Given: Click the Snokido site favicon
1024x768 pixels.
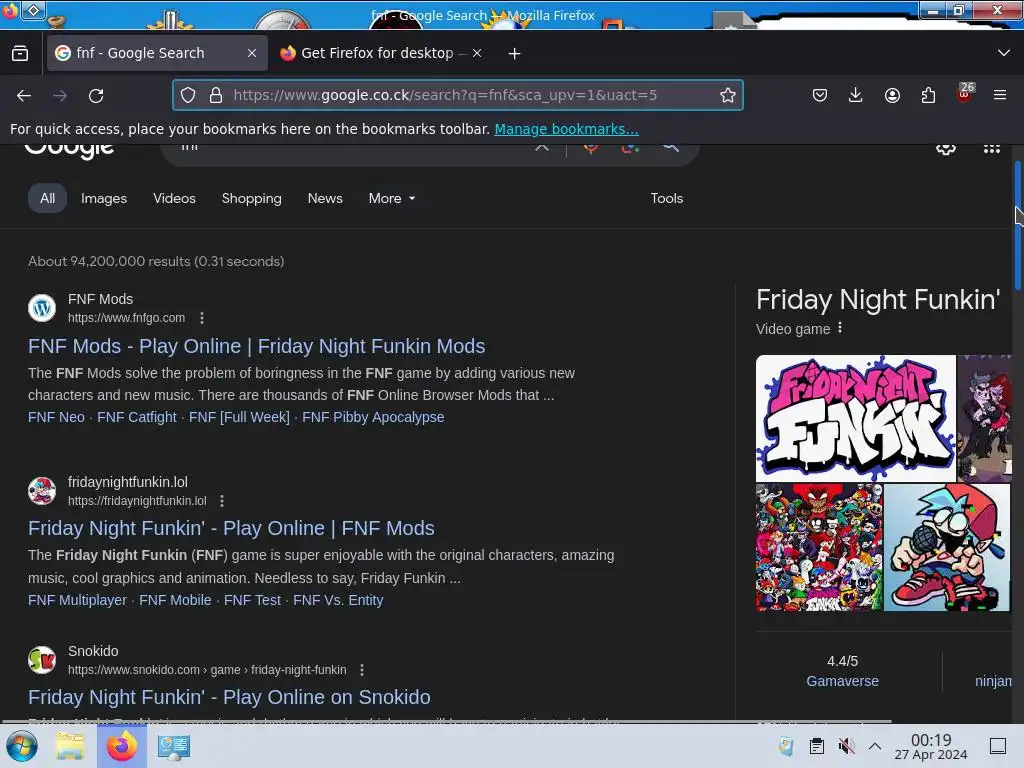Looking at the screenshot, I should pos(42,660).
